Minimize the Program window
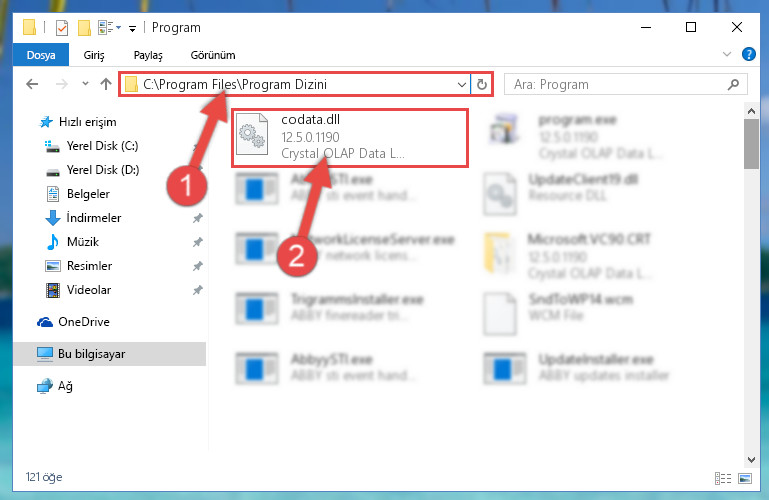Image resolution: width=769 pixels, height=500 pixels. tap(646, 27)
